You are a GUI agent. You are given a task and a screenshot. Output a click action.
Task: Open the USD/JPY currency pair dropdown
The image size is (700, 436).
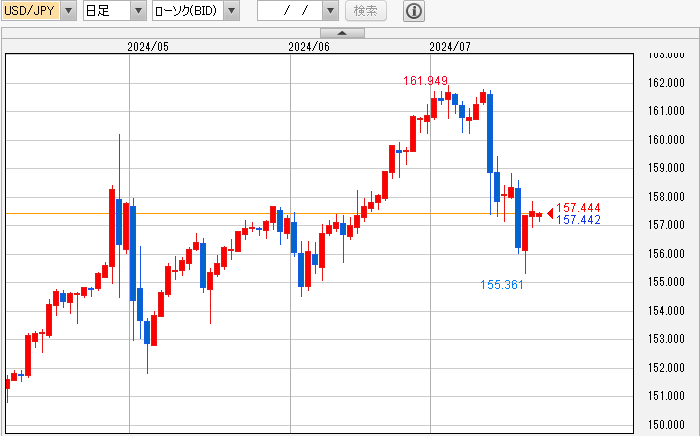coord(68,11)
